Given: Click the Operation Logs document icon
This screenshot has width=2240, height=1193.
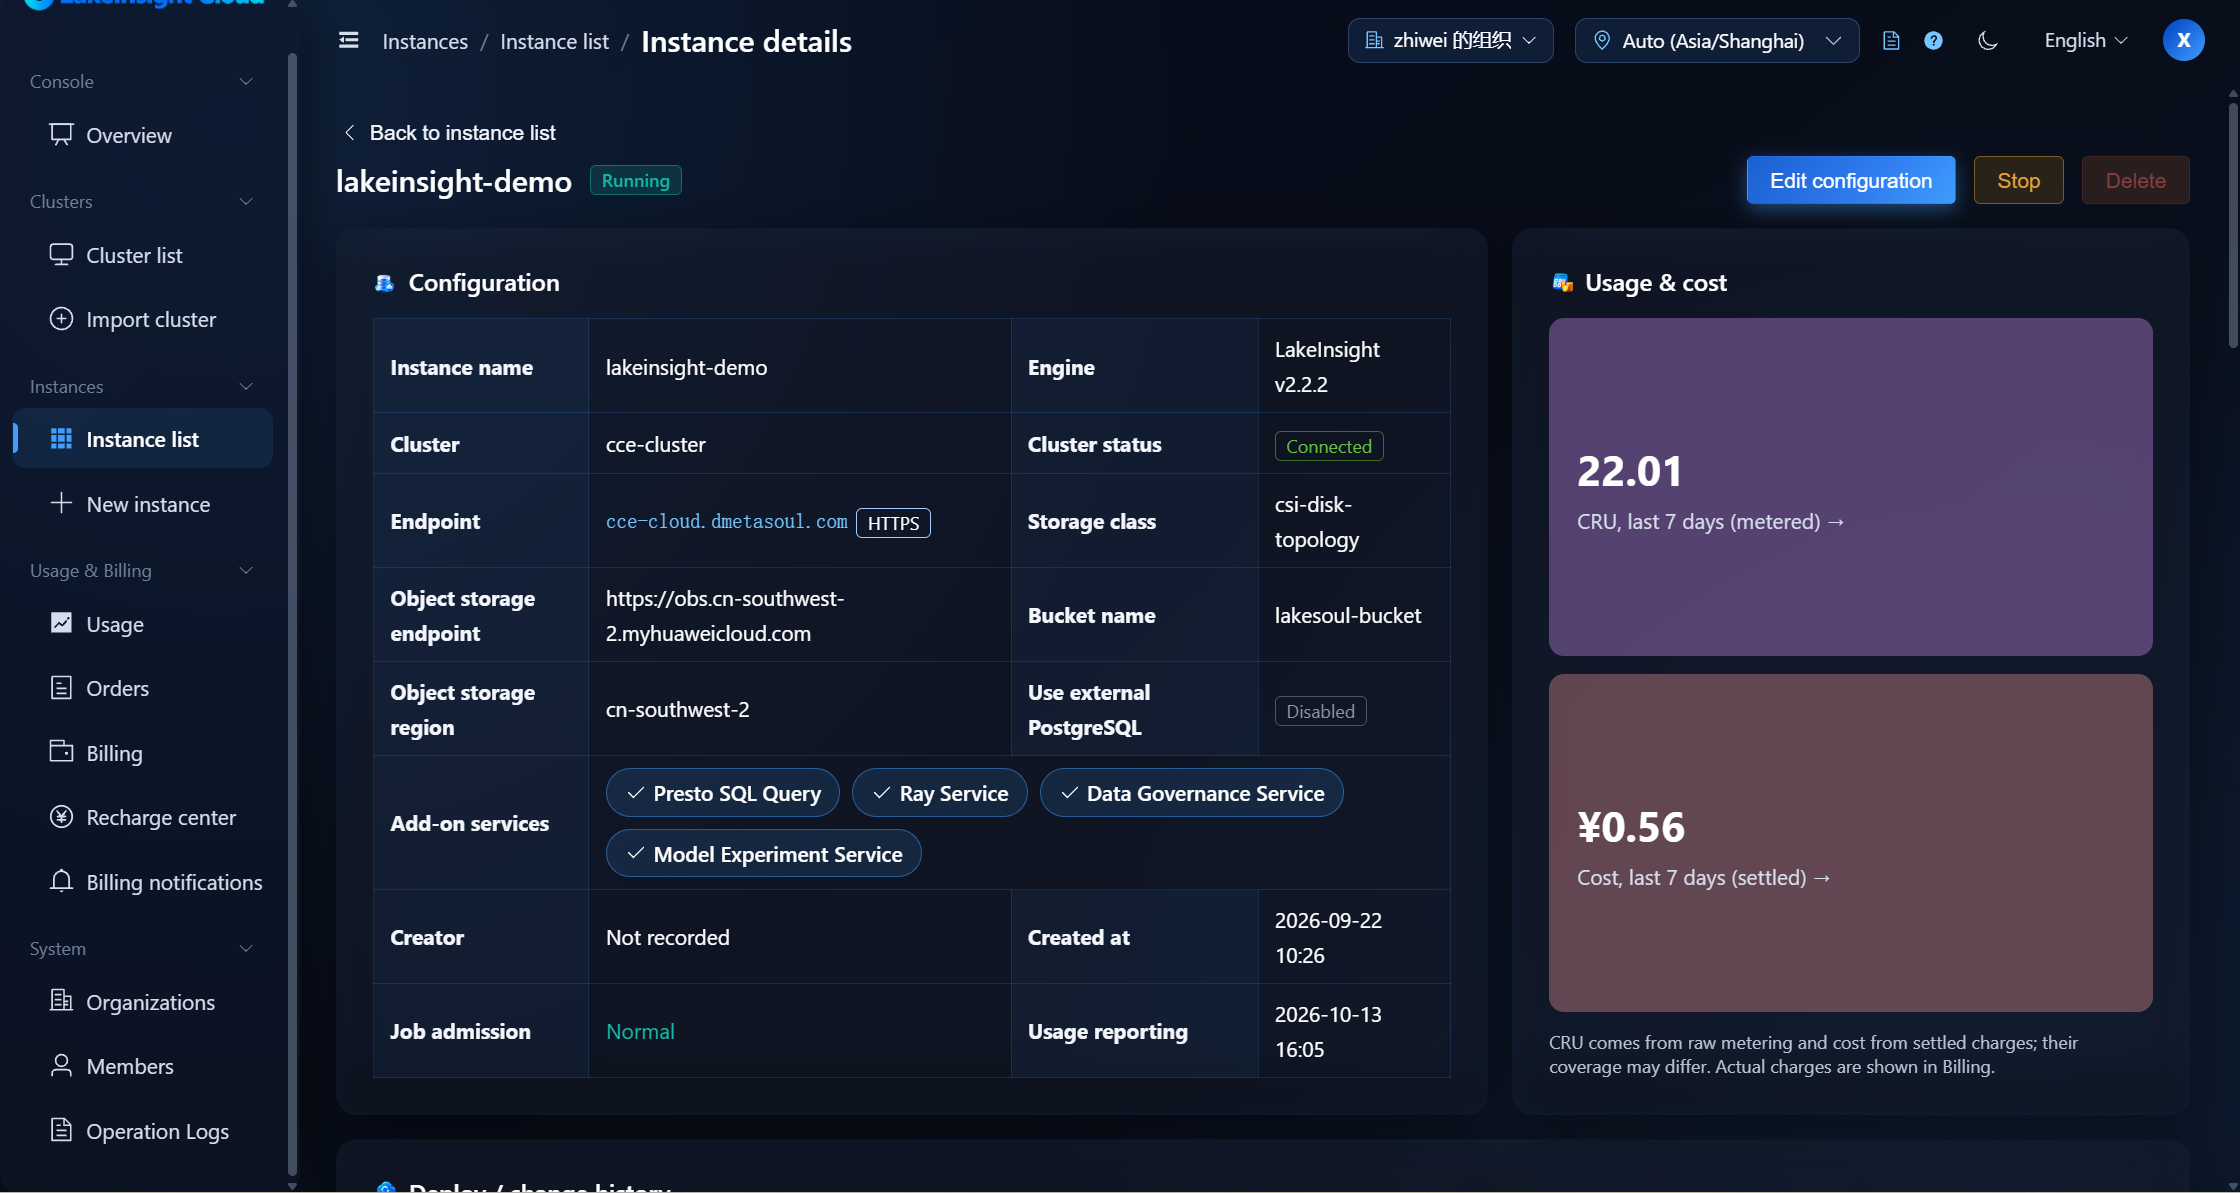Looking at the screenshot, I should pyautogui.click(x=61, y=1130).
